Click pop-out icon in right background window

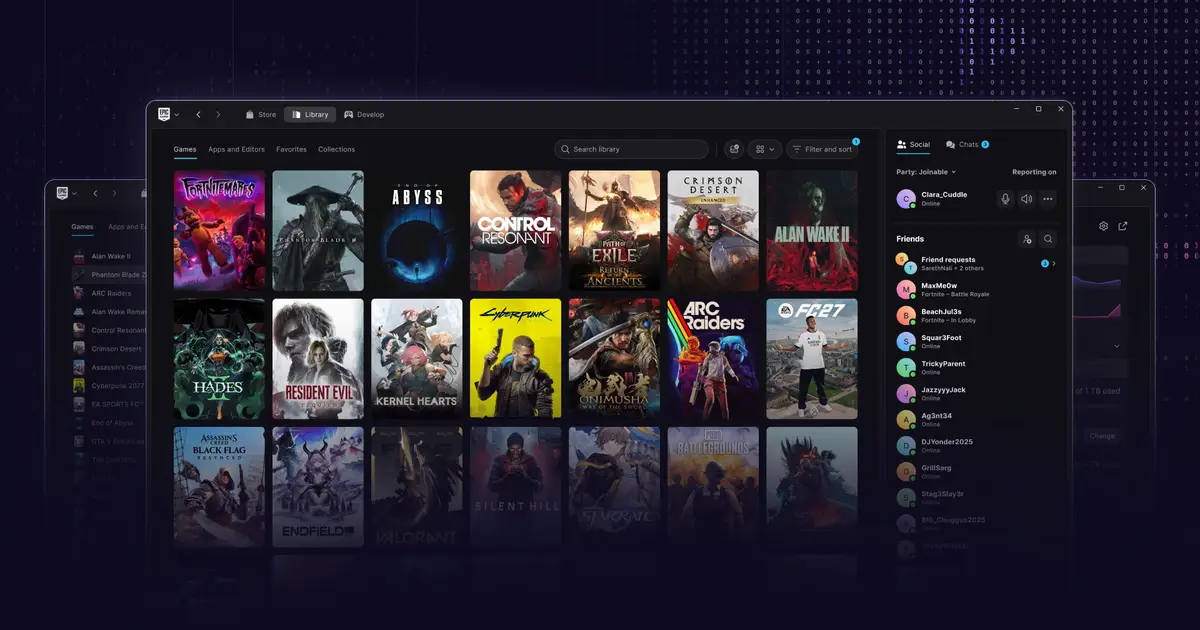1123,226
